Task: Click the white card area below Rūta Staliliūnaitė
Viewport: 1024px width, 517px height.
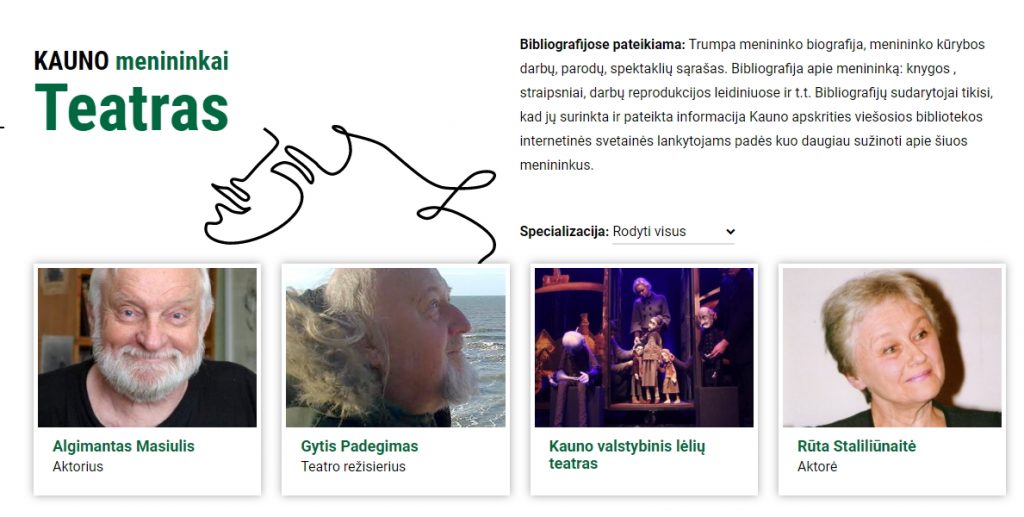Action: (892, 484)
